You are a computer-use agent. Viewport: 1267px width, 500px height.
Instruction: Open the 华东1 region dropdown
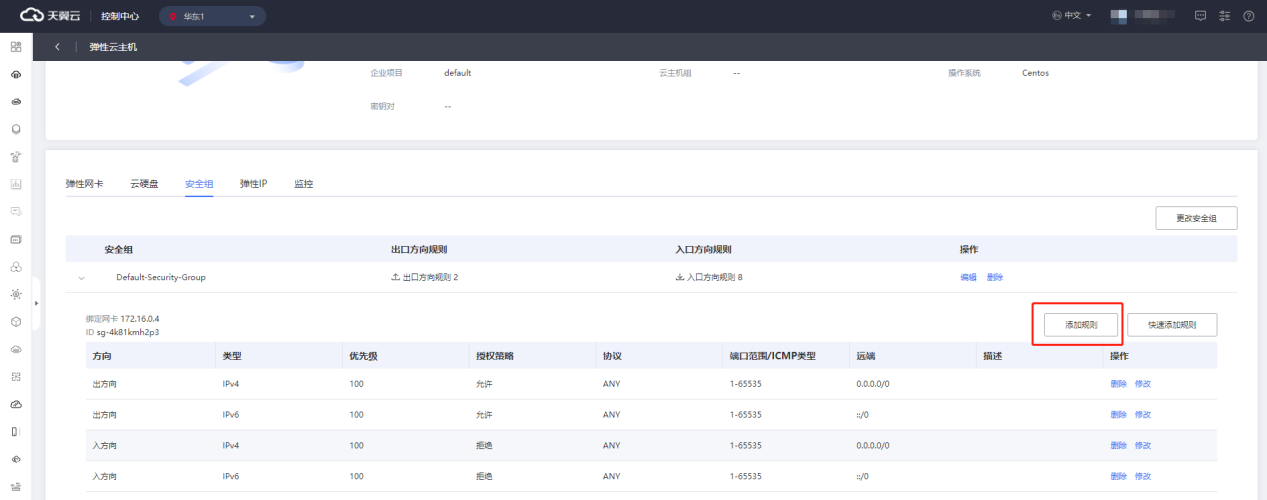point(212,17)
